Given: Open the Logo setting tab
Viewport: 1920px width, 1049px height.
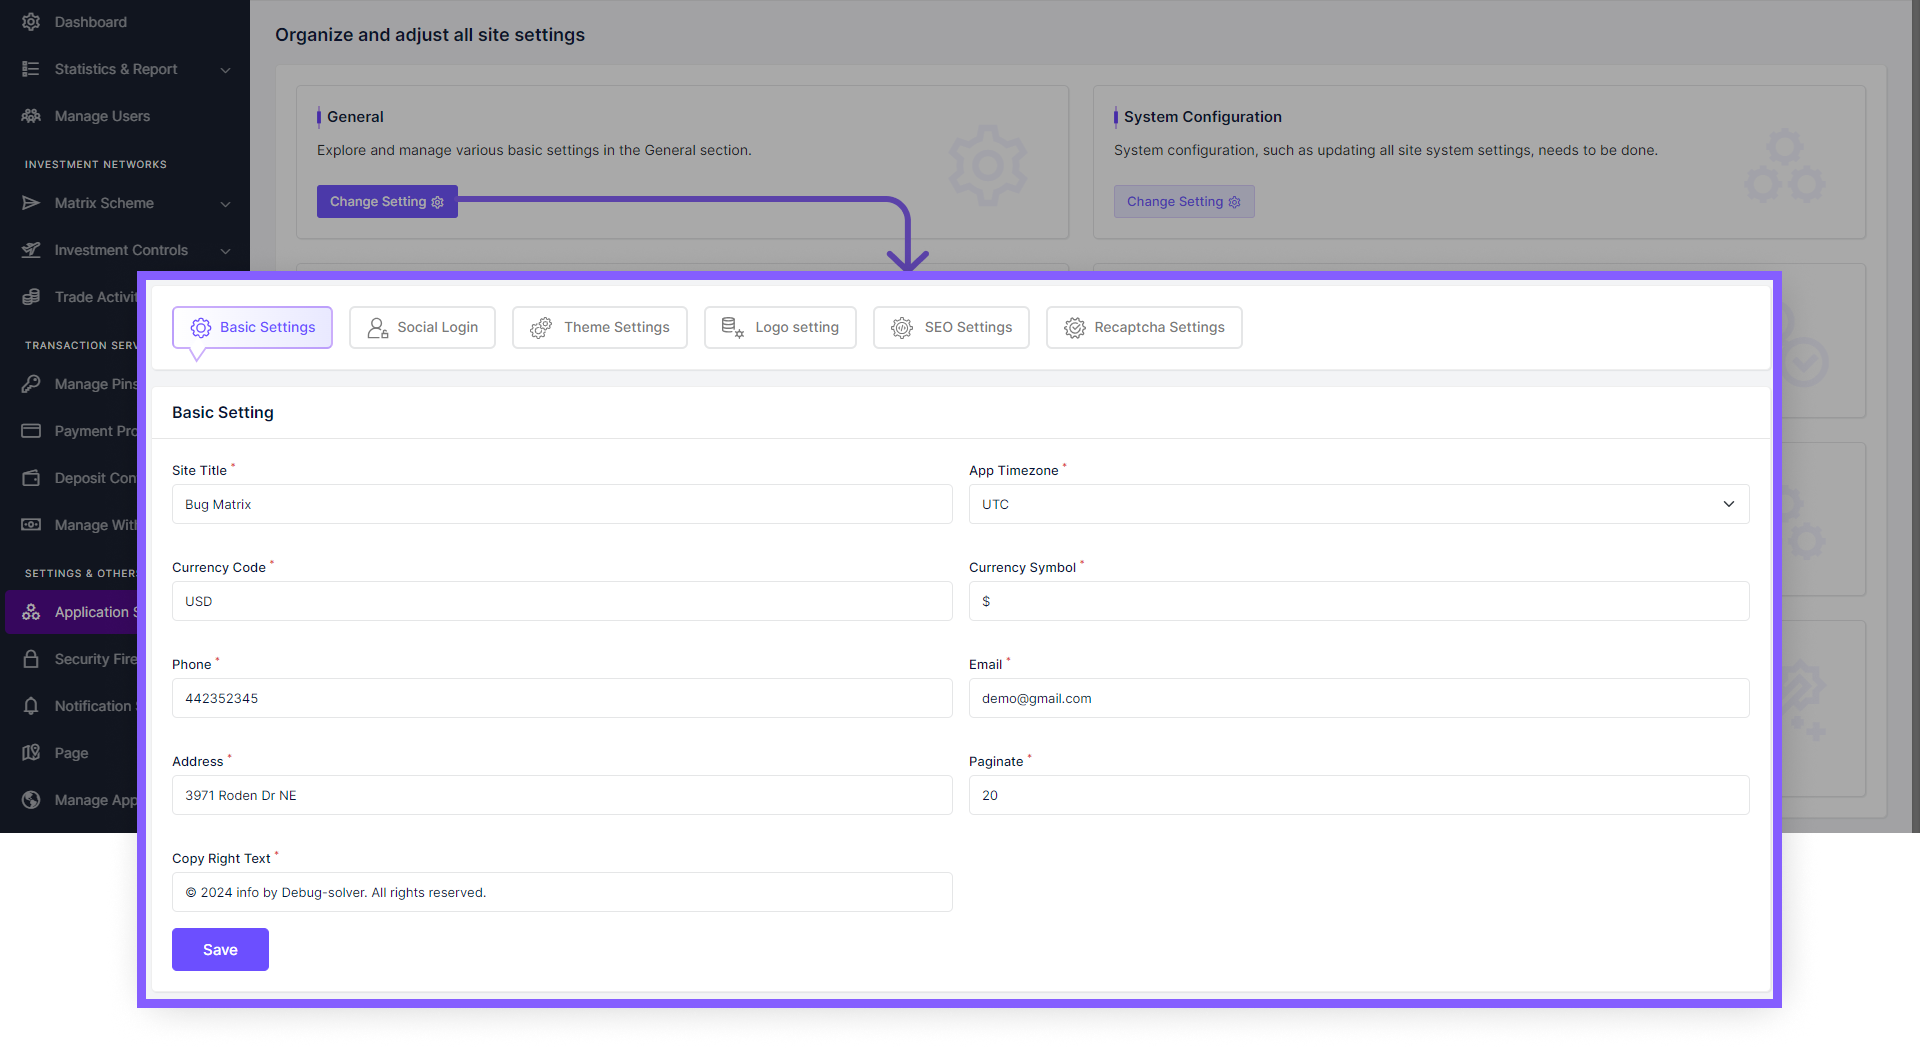Looking at the screenshot, I should tap(780, 327).
